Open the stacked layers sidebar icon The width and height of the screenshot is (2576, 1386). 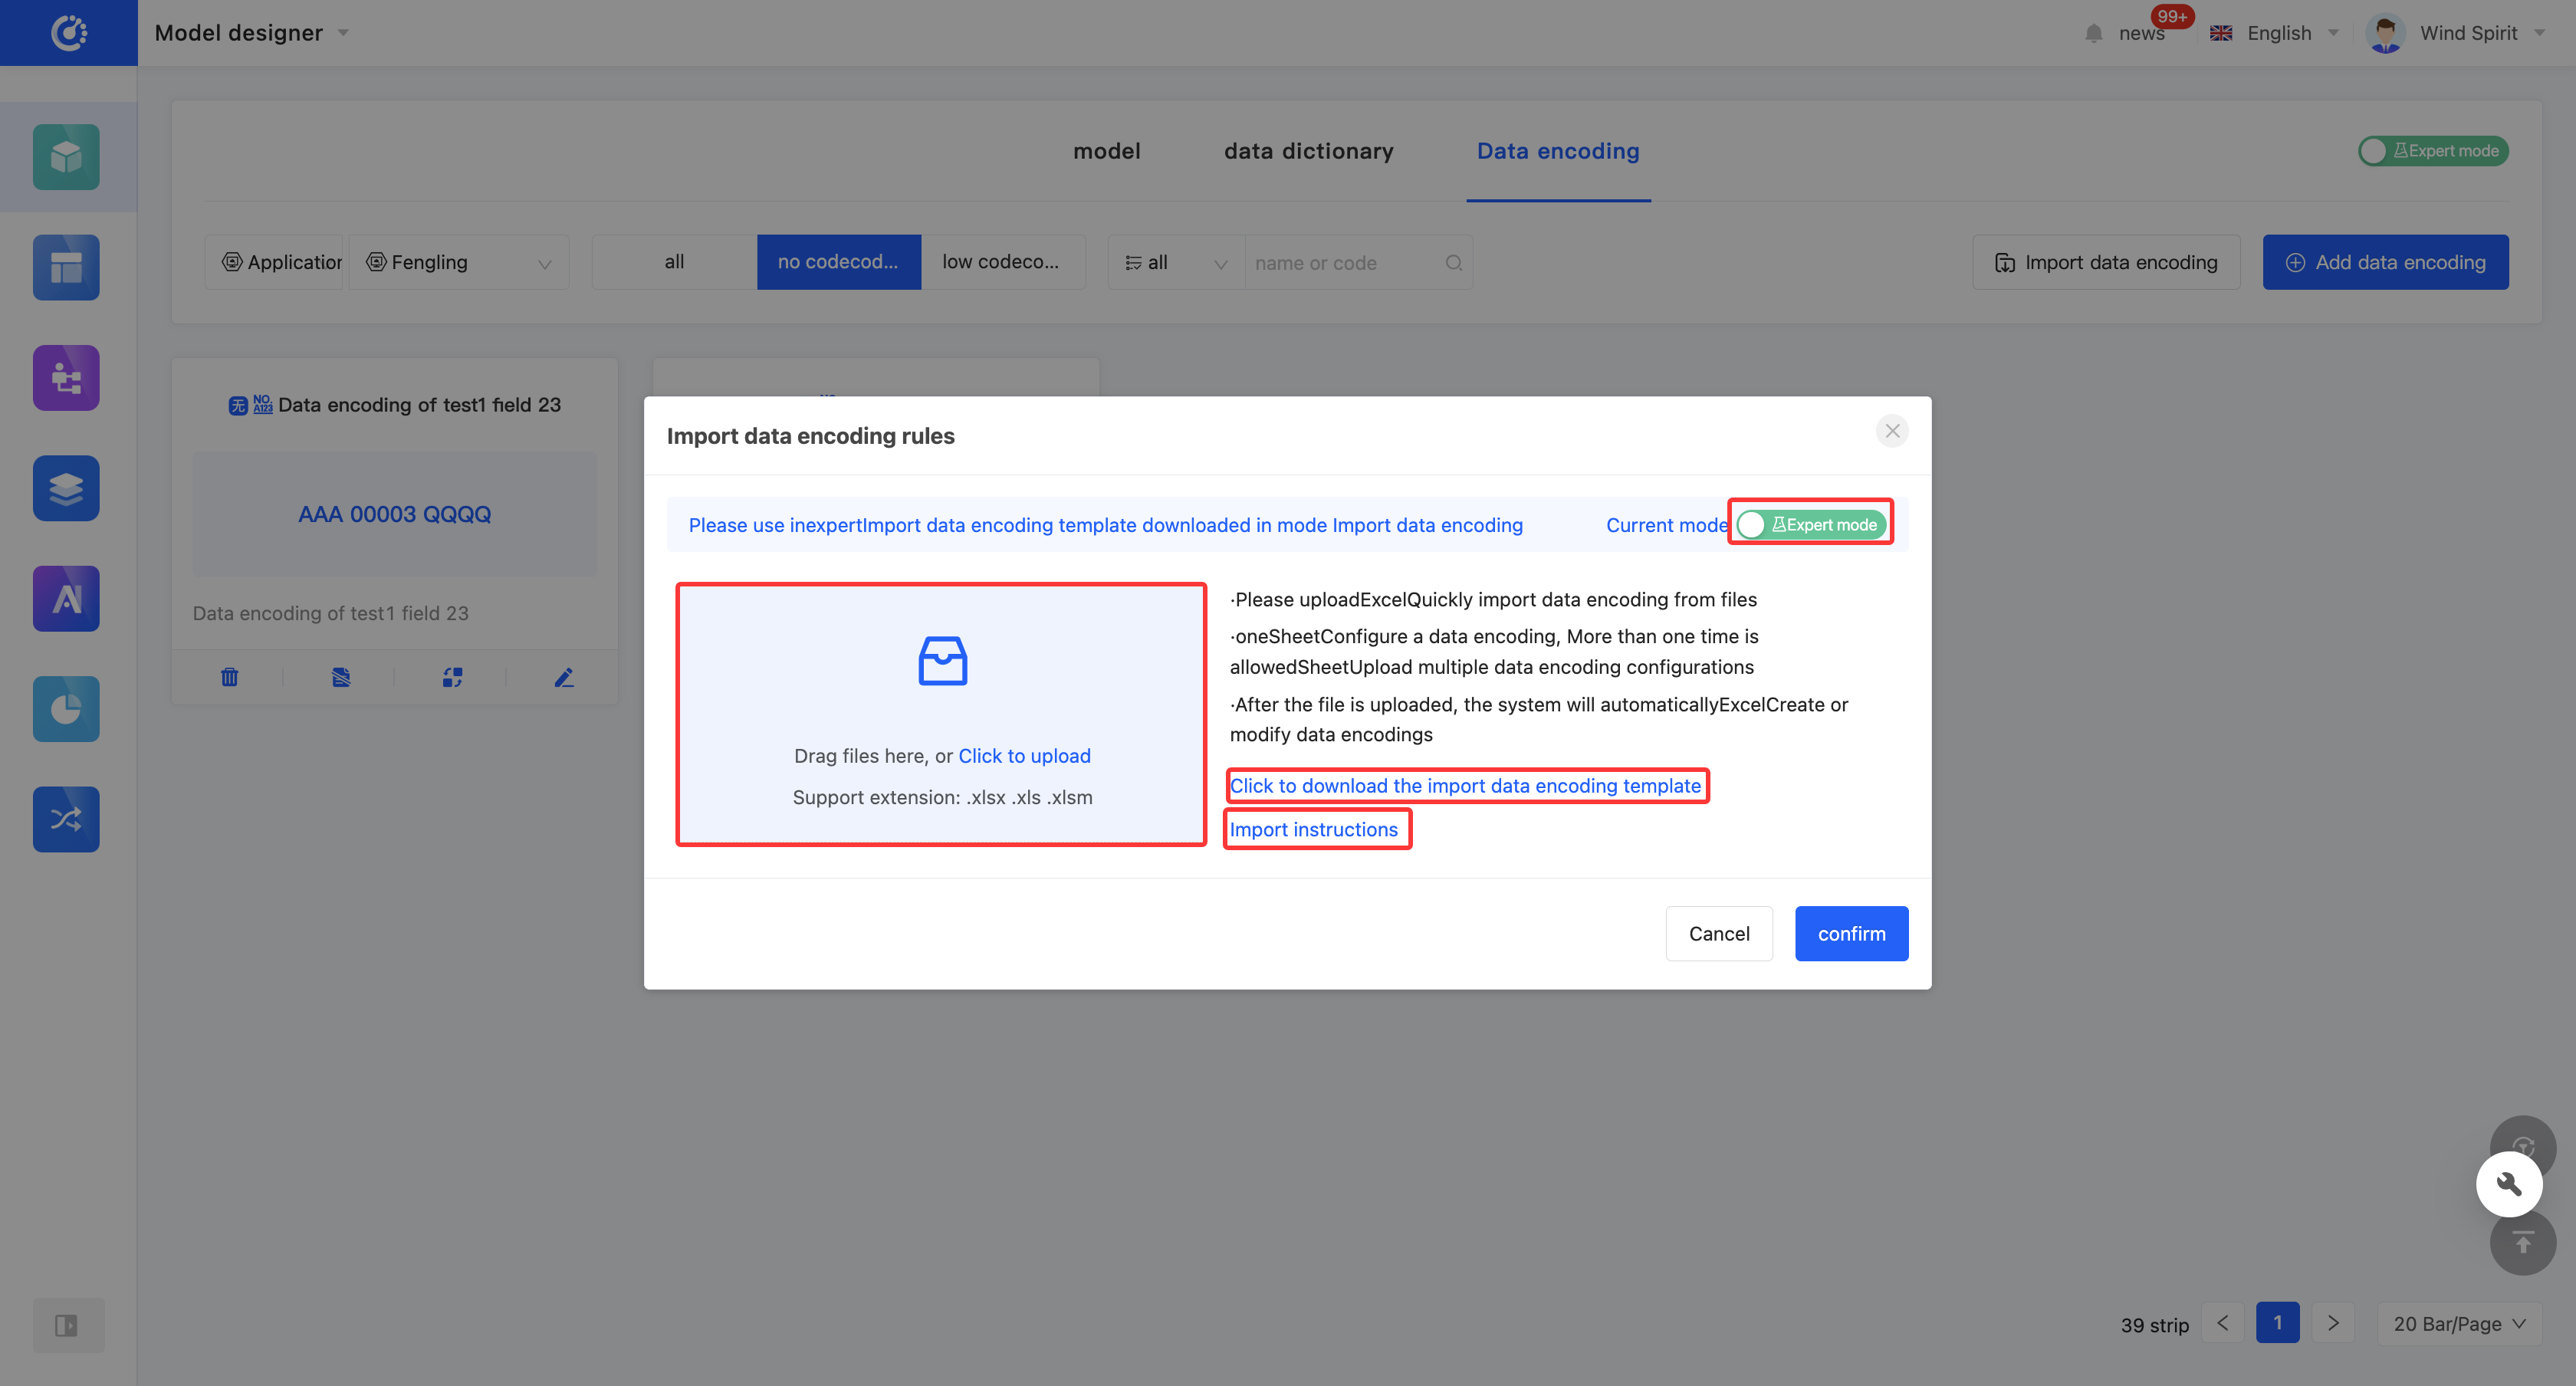[66, 489]
